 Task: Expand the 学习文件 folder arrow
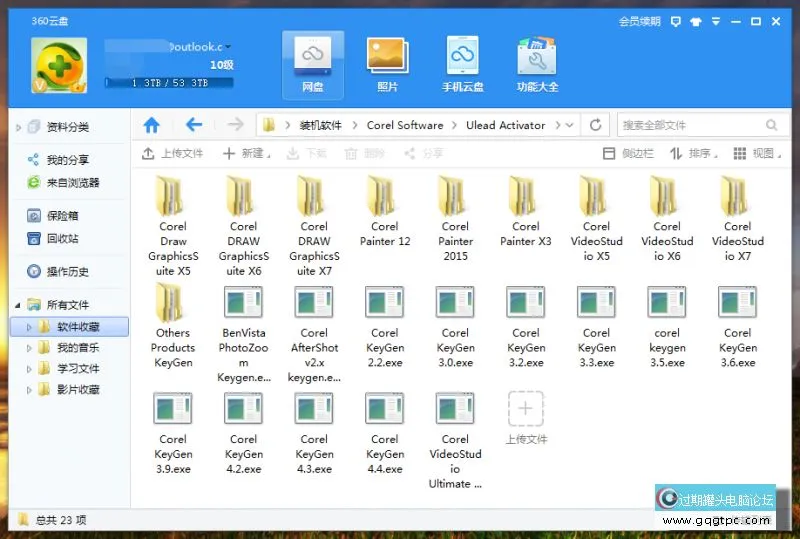(29, 369)
